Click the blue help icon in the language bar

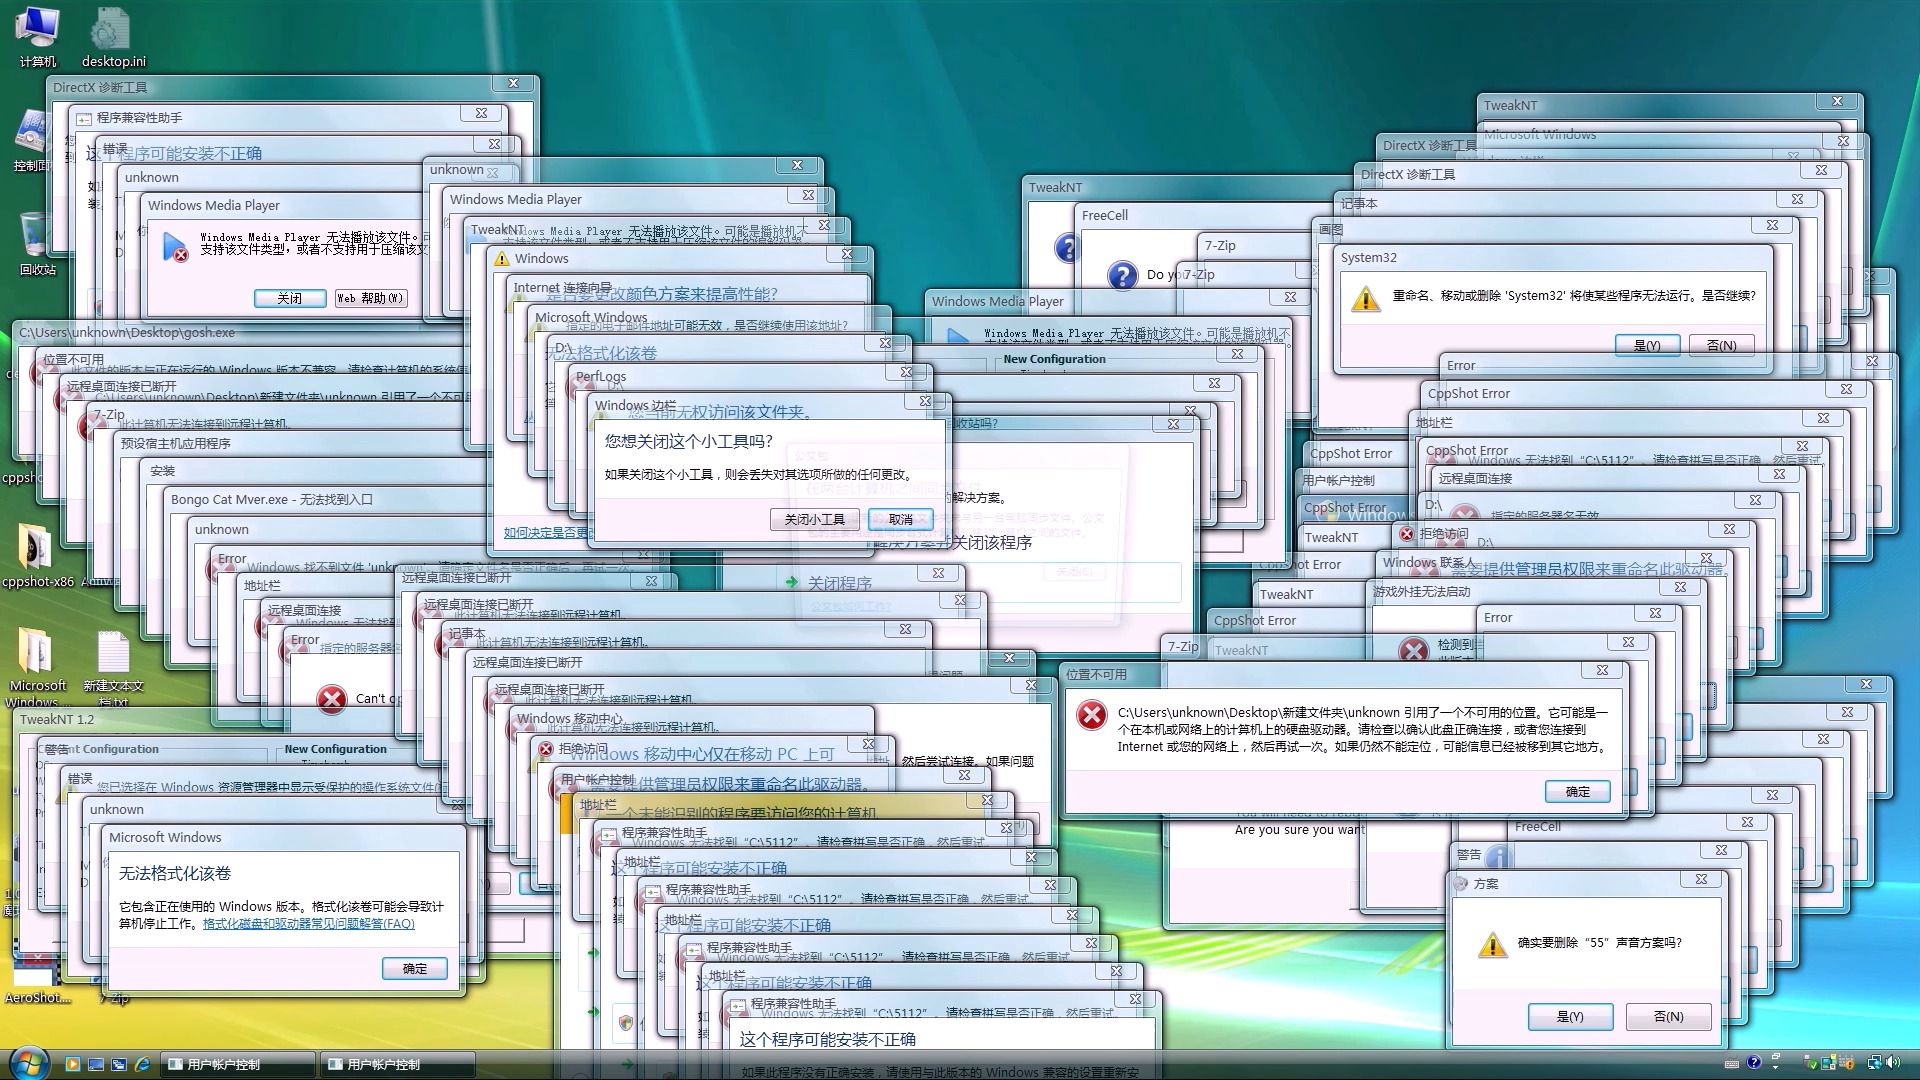(1754, 1062)
